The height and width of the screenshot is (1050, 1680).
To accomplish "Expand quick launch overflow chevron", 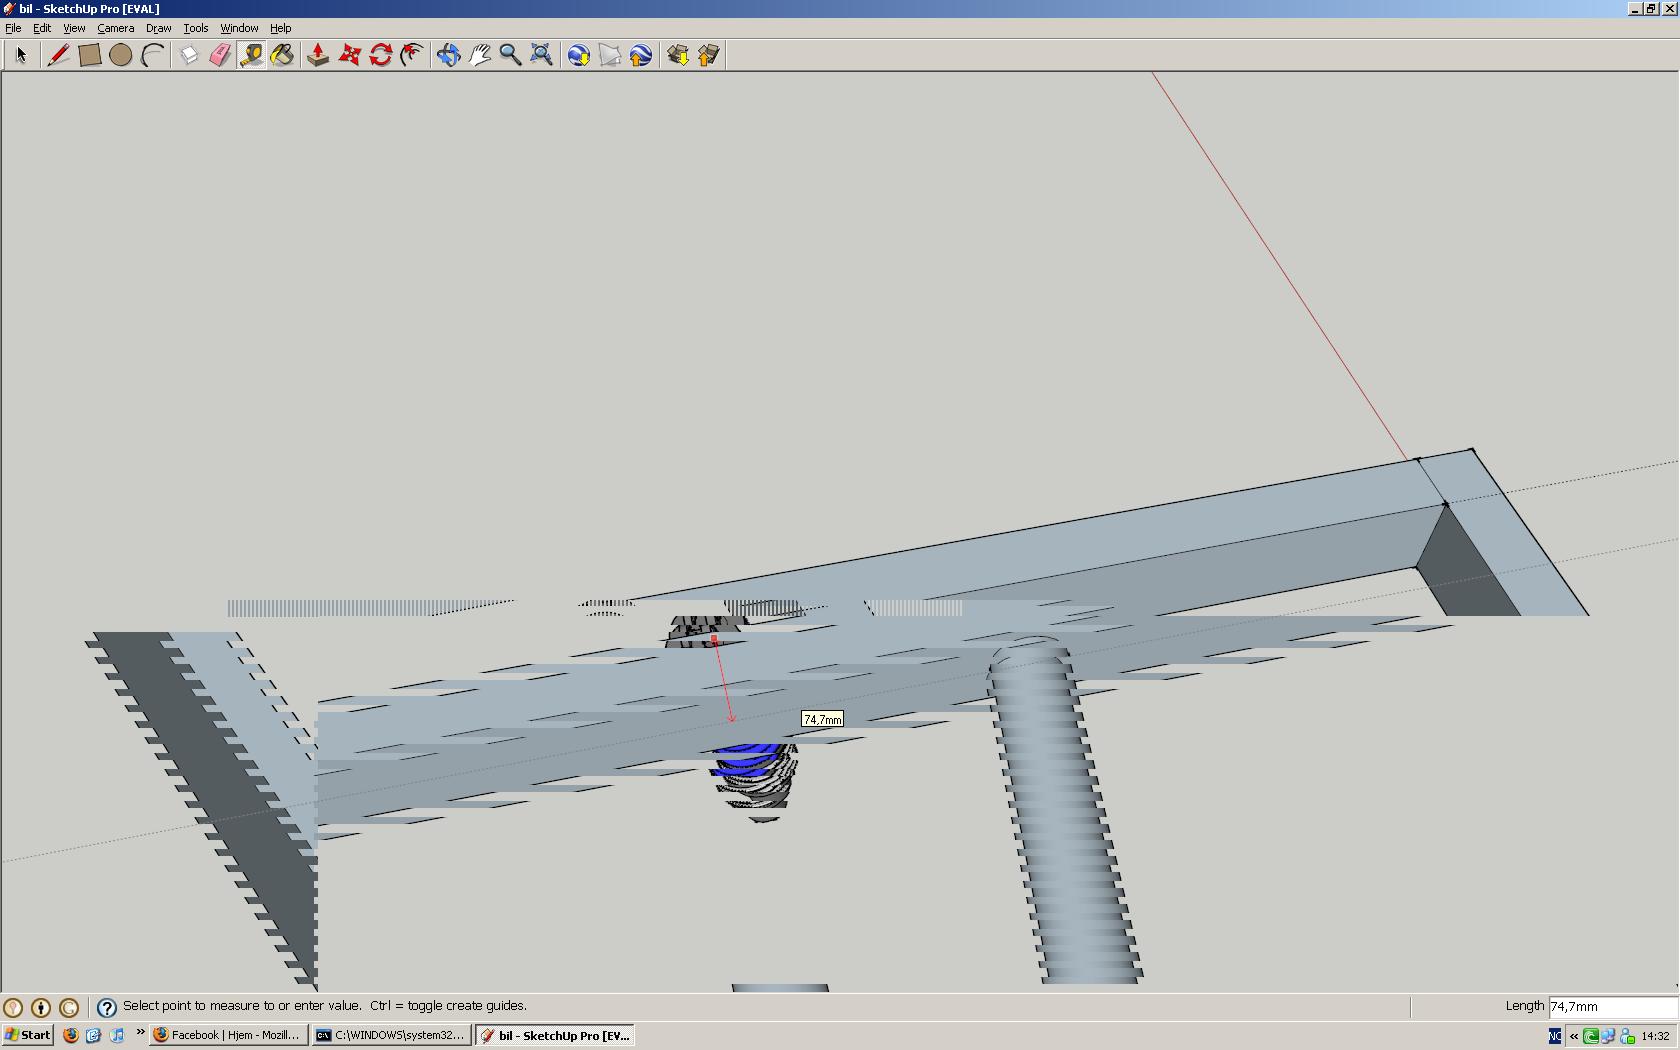I will point(140,1033).
